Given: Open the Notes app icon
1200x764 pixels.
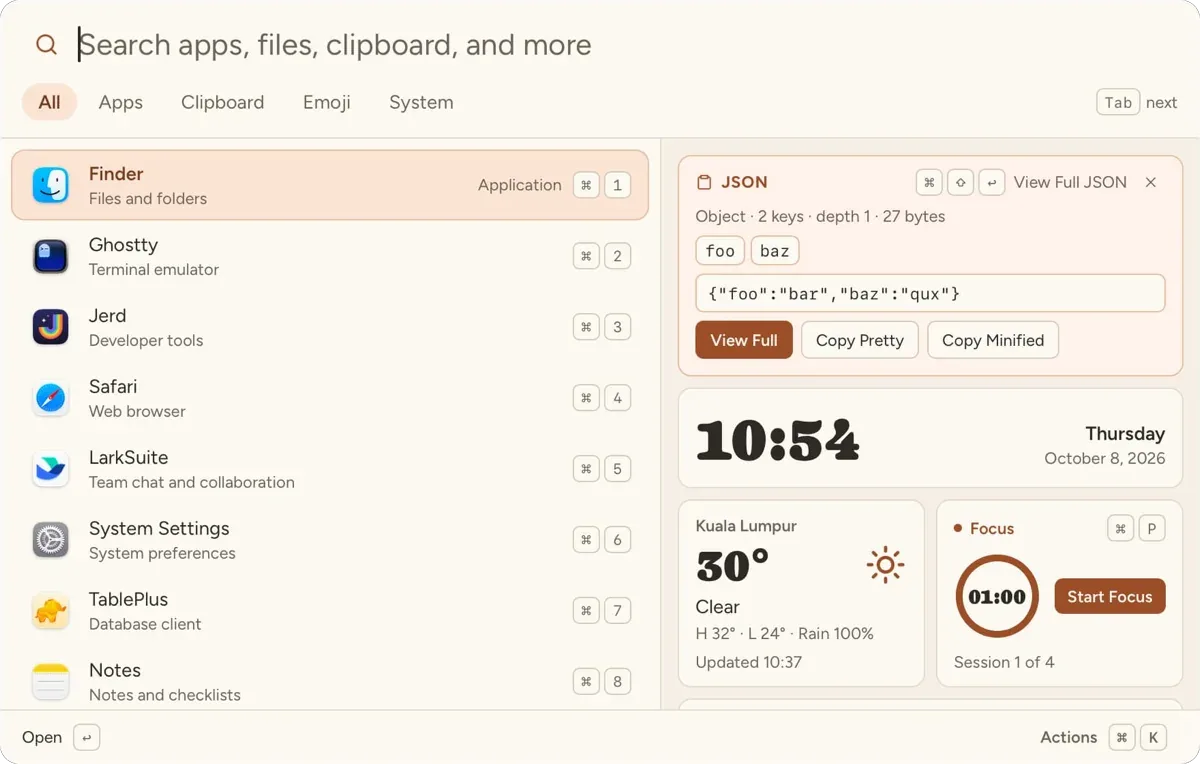Looking at the screenshot, I should pos(50,682).
